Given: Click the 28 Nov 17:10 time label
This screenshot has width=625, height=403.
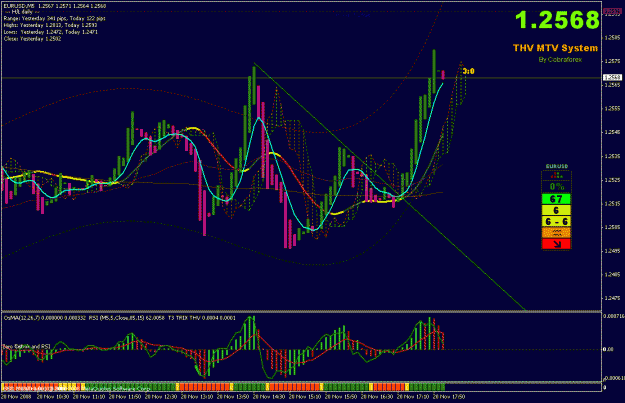Looking at the screenshot, I should pos(413,397).
